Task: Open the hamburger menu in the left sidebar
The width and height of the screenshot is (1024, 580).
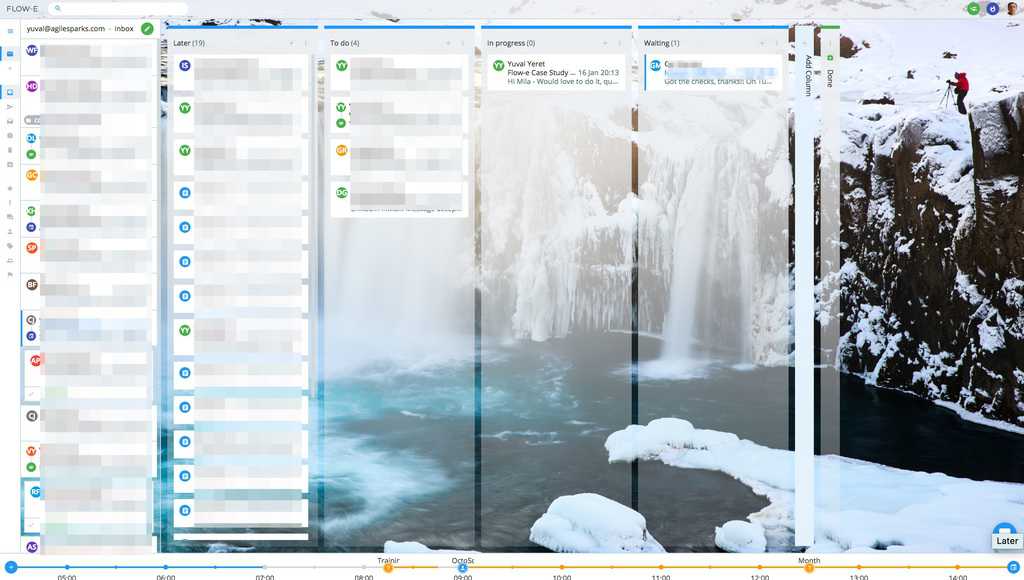Action: [10, 31]
